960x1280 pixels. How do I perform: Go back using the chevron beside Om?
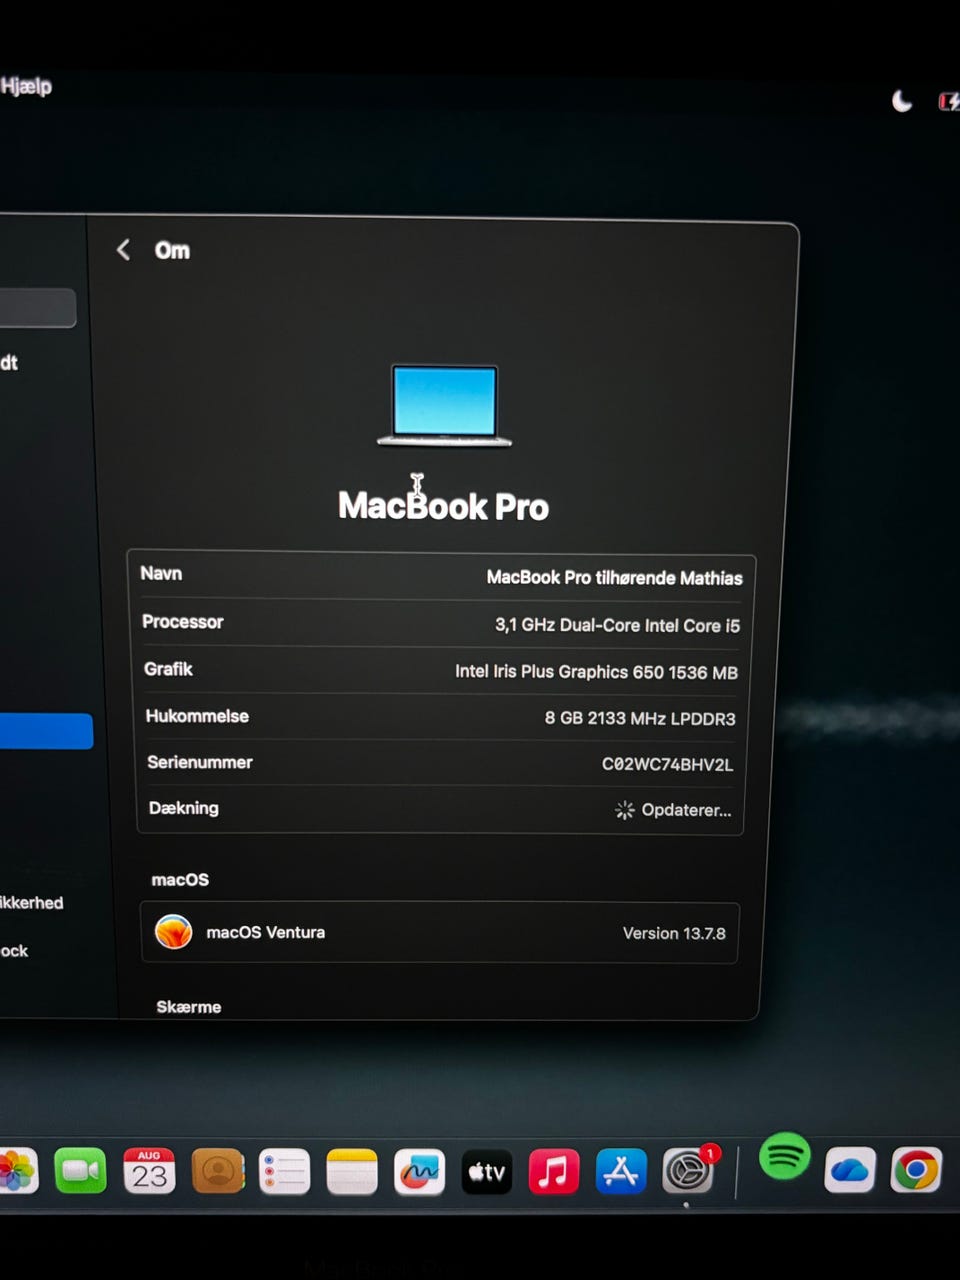pos(123,250)
